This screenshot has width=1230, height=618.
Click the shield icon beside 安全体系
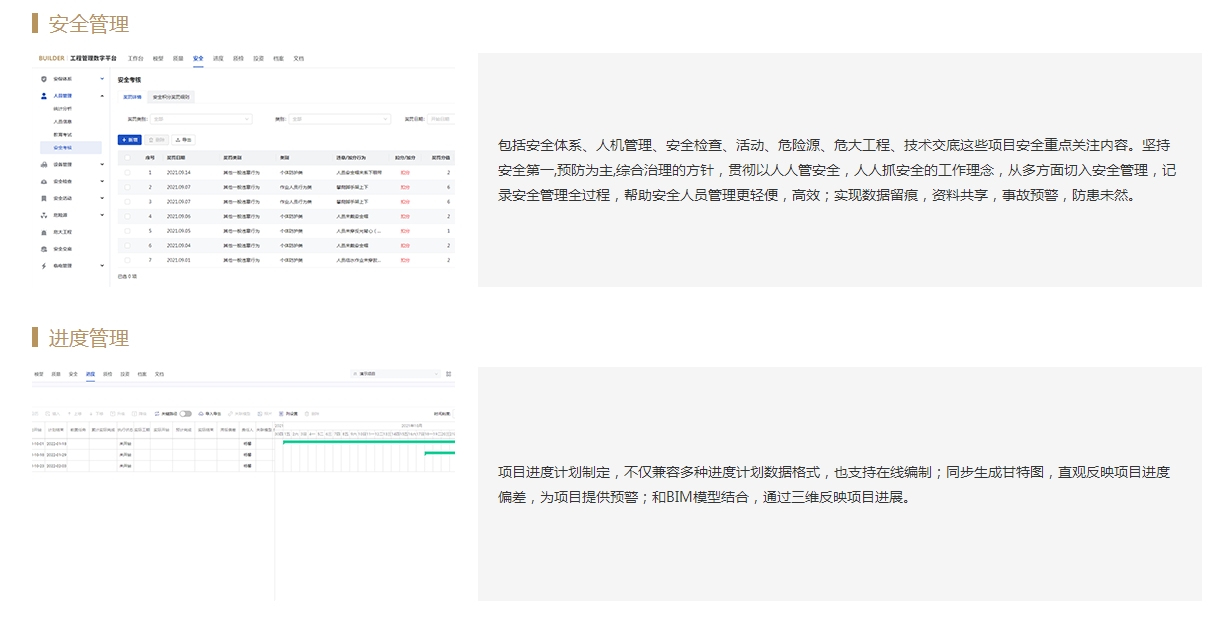43,78
